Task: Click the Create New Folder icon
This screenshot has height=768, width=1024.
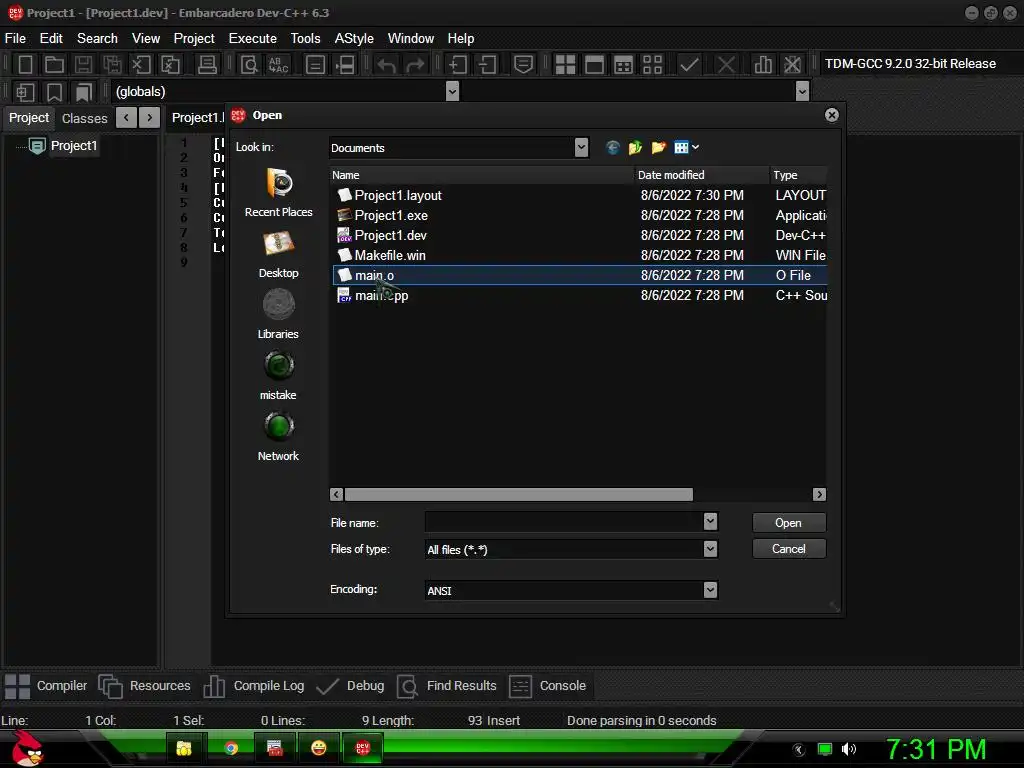Action: pos(658,148)
